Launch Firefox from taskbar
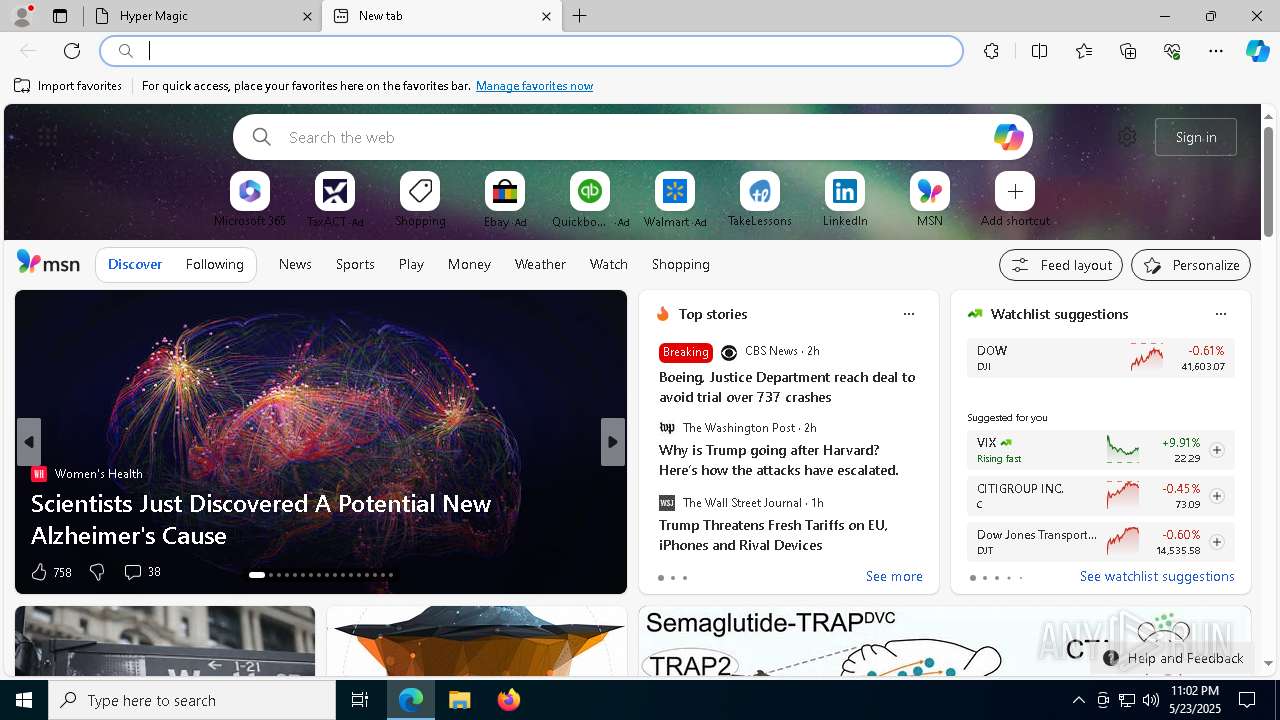This screenshot has height=720, width=1280. click(x=508, y=700)
